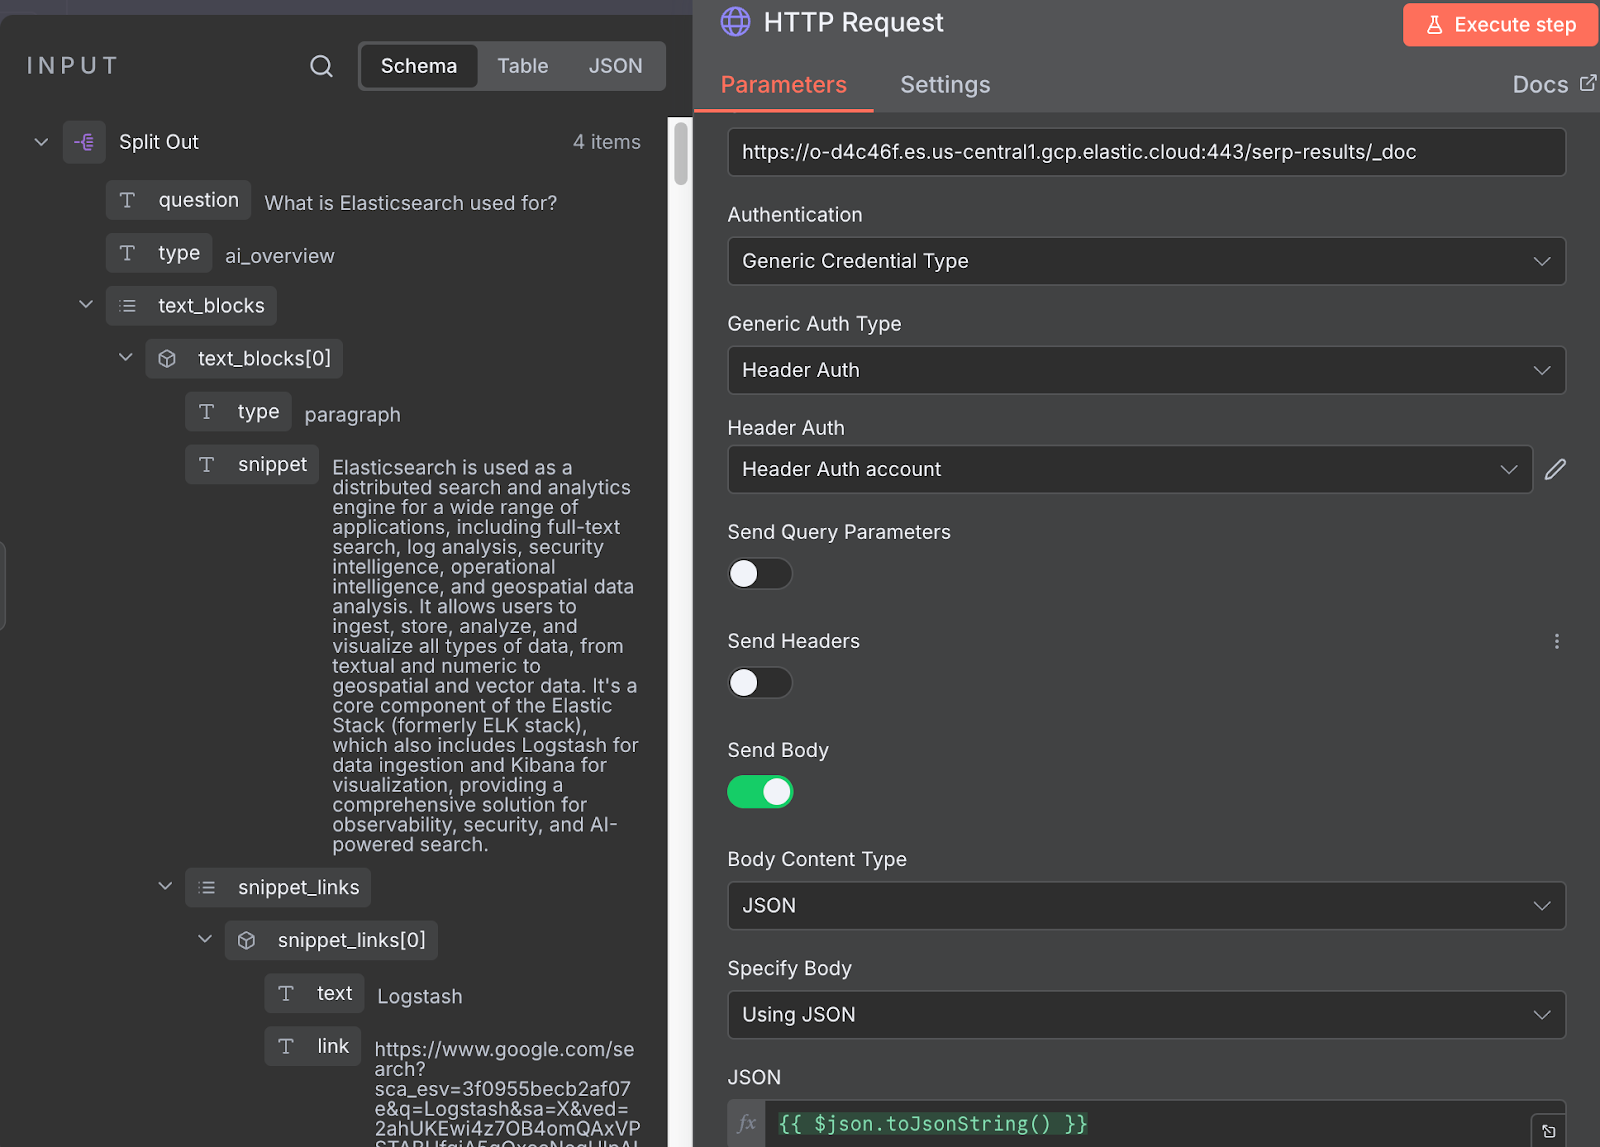Open the Docs external link
This screenshot has width=1600, height=1147.
(x=1554, y=85)
